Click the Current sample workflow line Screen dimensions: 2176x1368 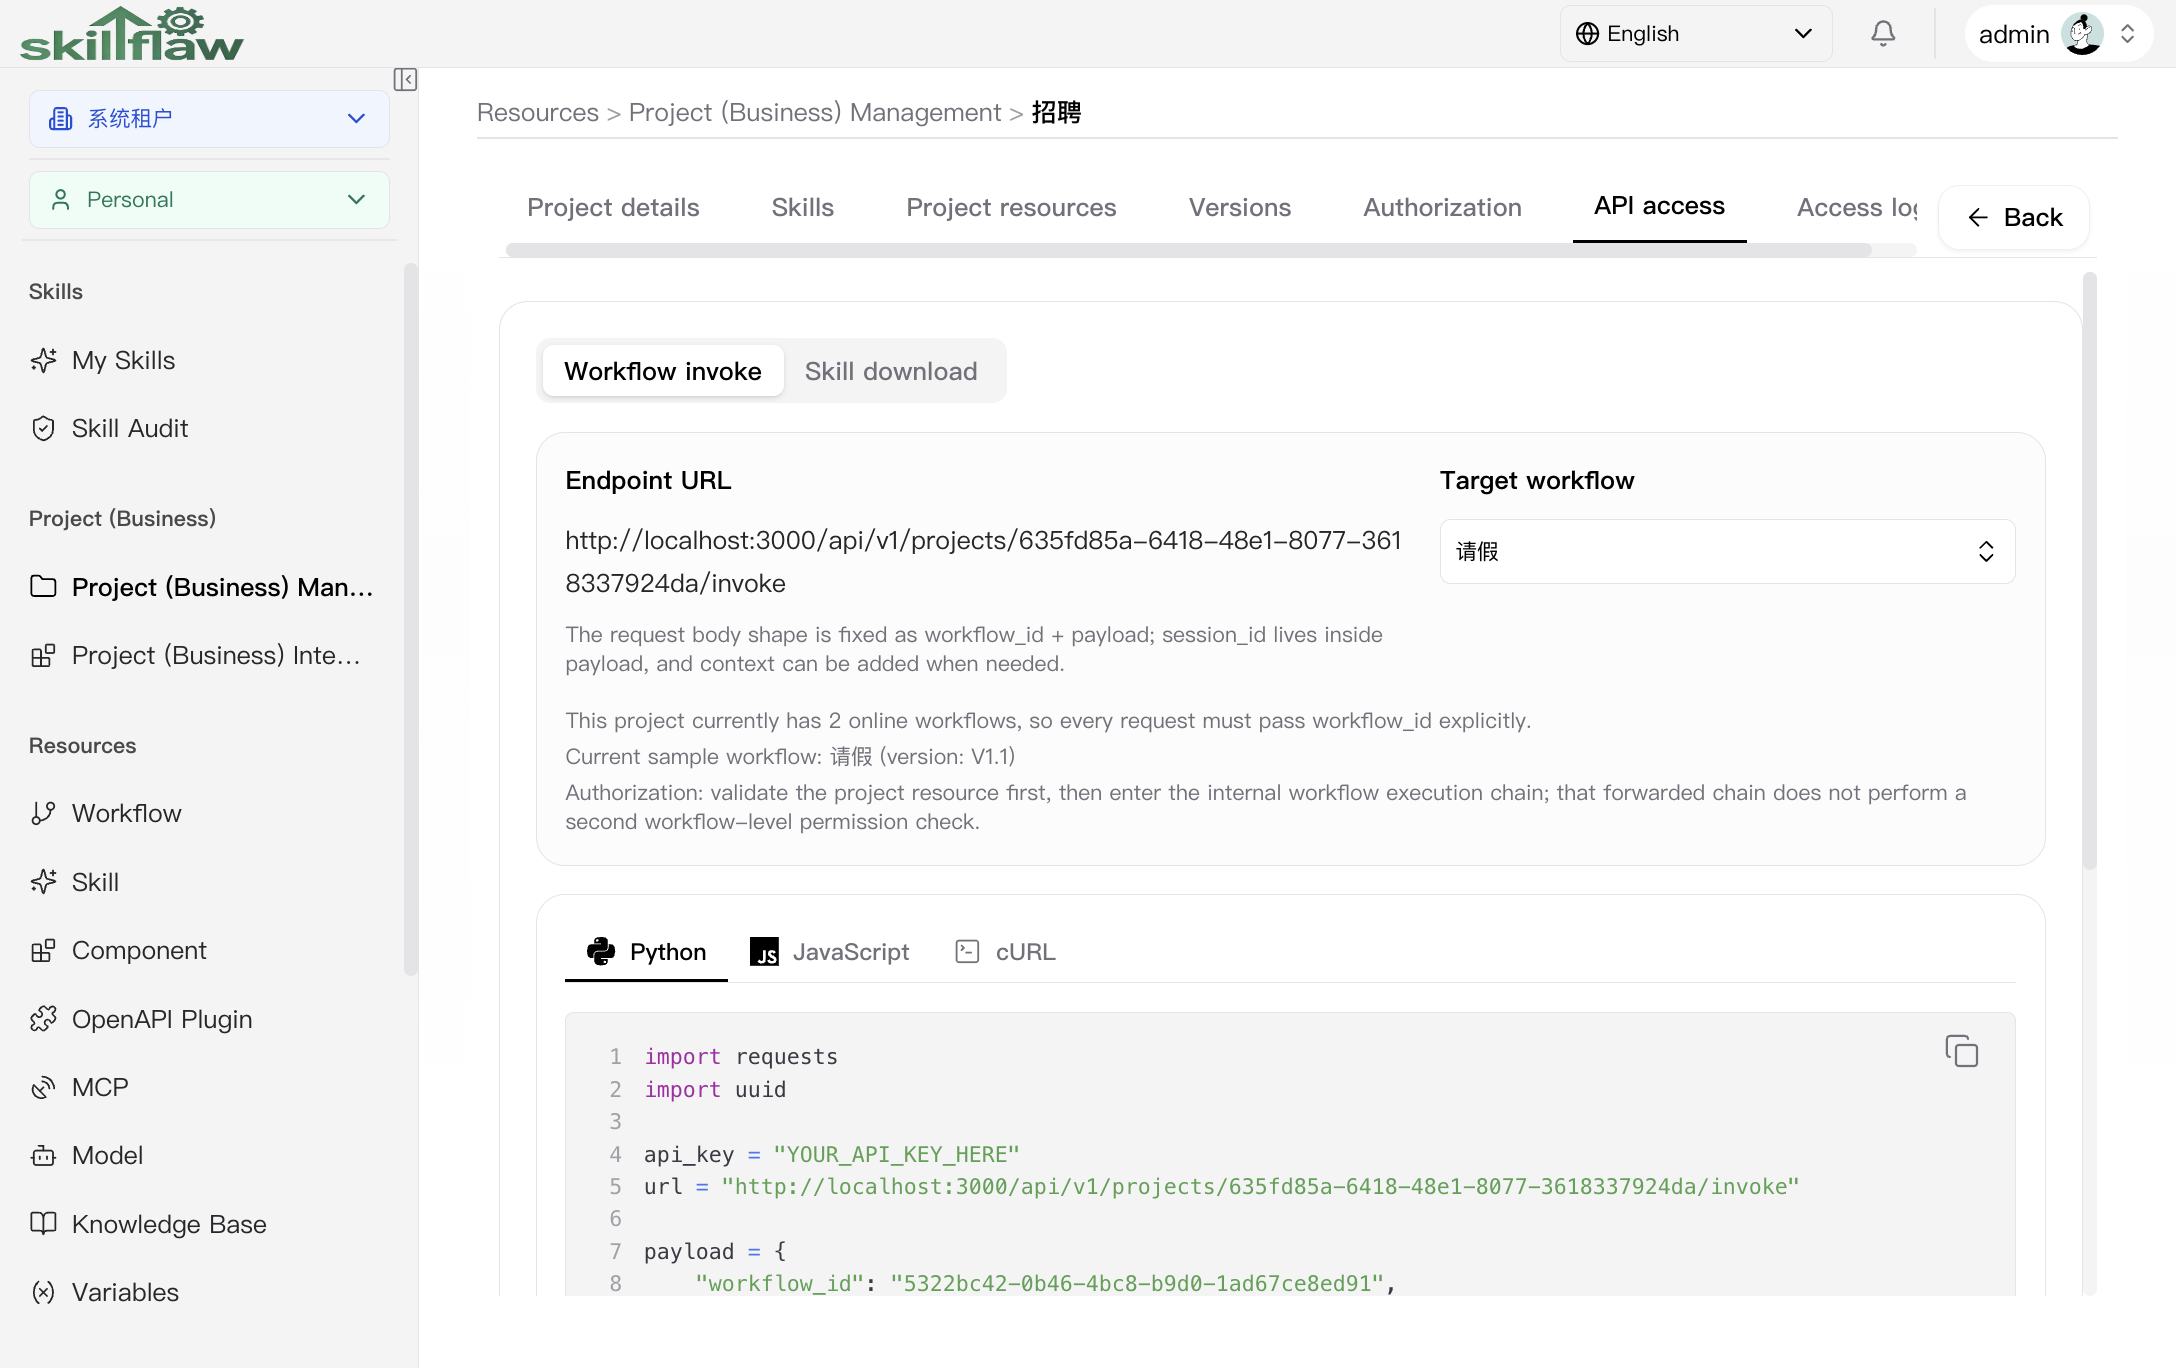pos(790,756)
